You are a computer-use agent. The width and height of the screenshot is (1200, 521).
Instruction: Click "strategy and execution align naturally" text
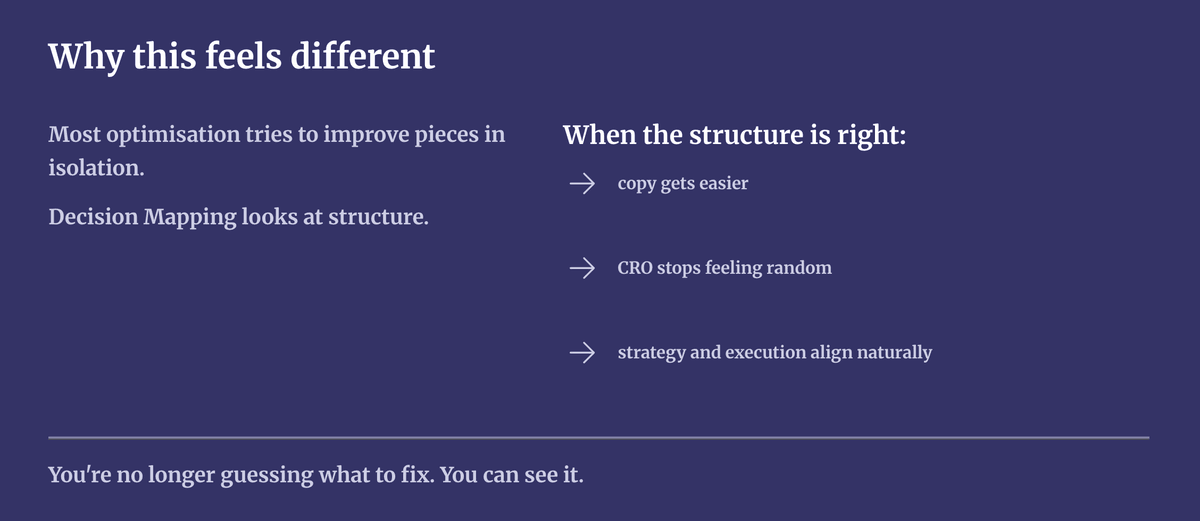point(774,352)
